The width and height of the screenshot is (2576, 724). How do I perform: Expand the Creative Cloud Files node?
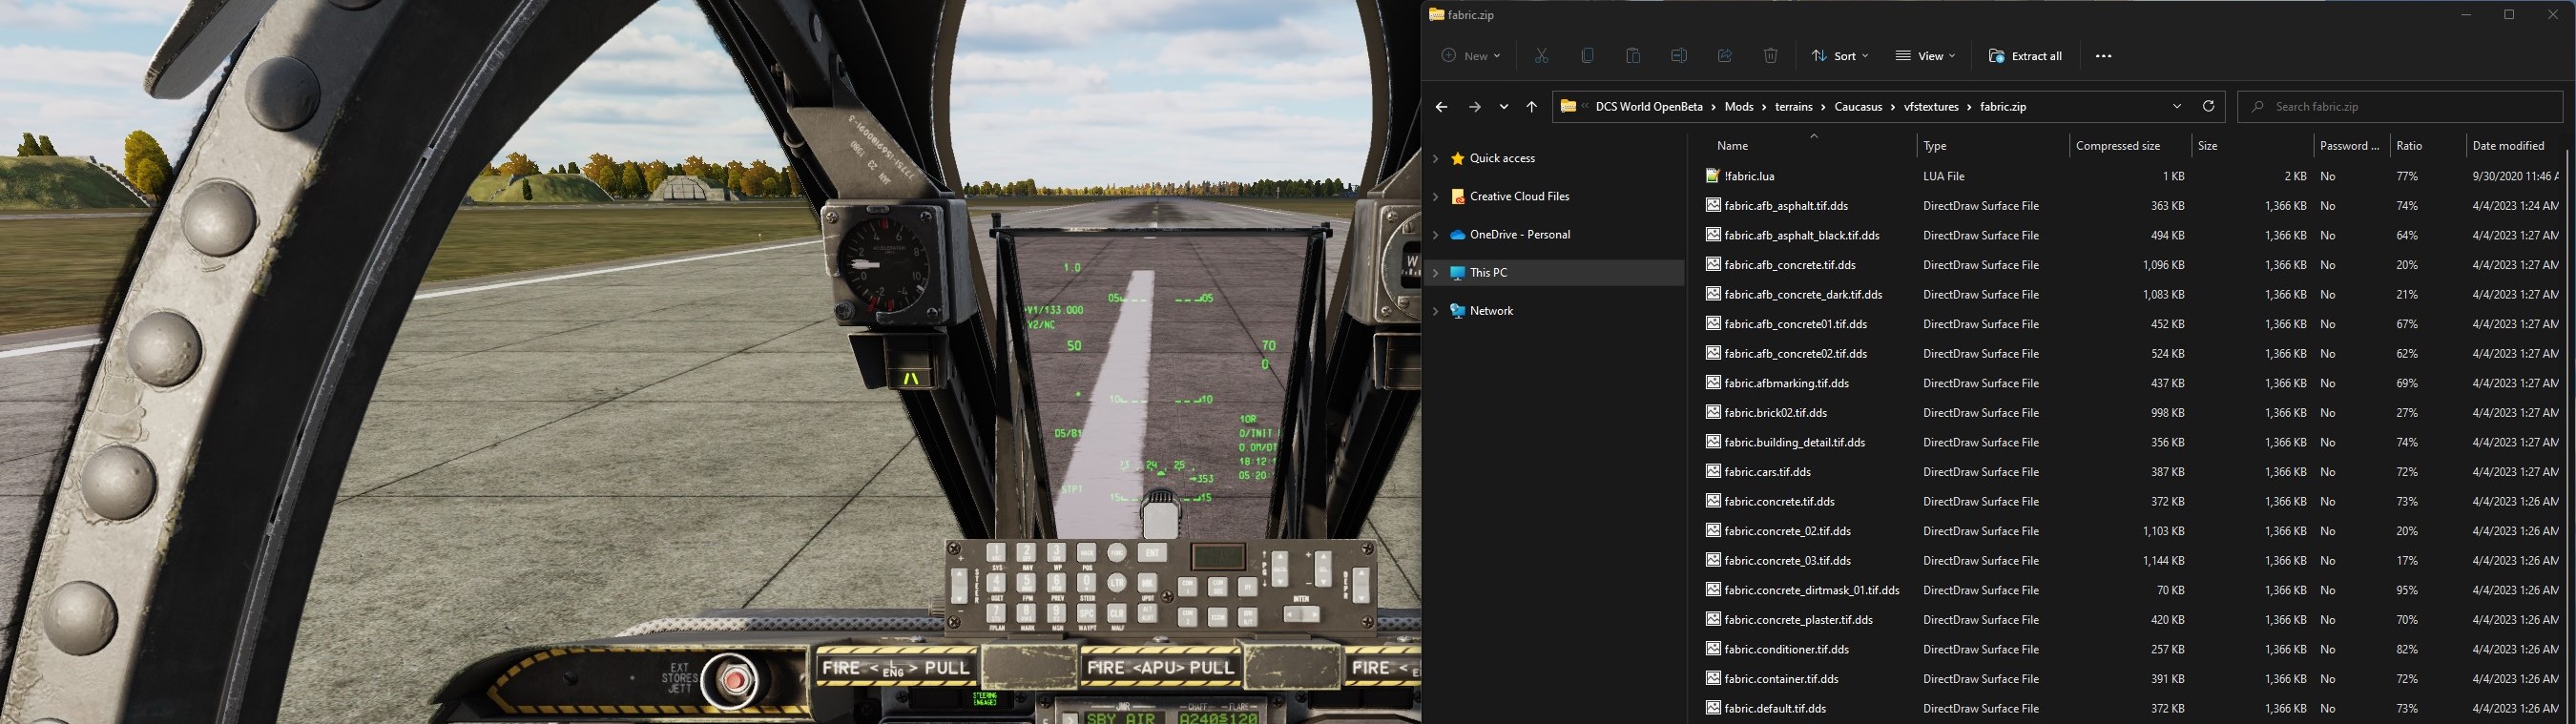point(1436,196)
